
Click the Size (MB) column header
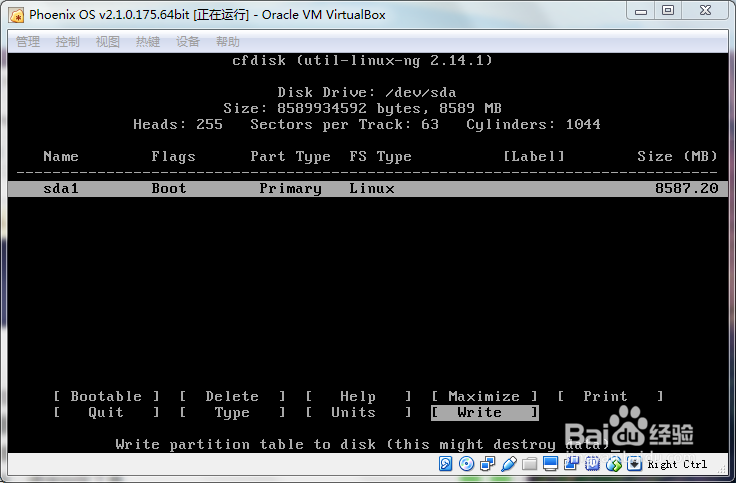[x=677, y=156]
